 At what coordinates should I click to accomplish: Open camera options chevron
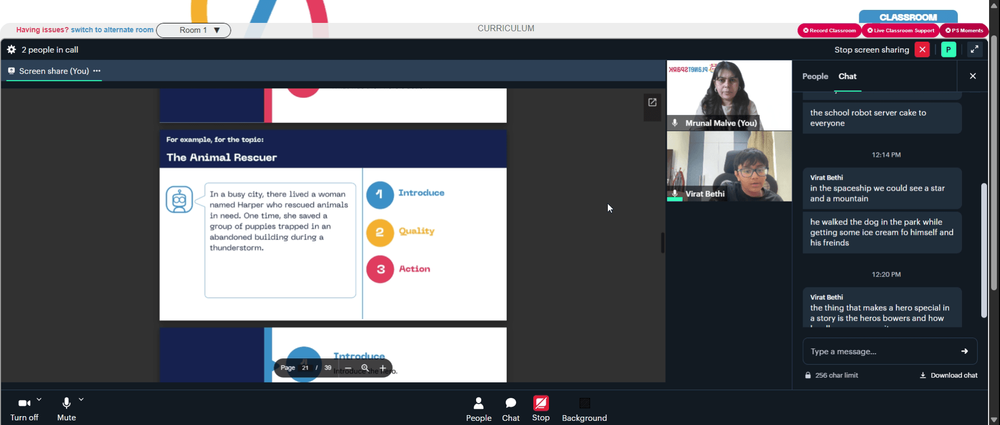(x=39, y=399)
